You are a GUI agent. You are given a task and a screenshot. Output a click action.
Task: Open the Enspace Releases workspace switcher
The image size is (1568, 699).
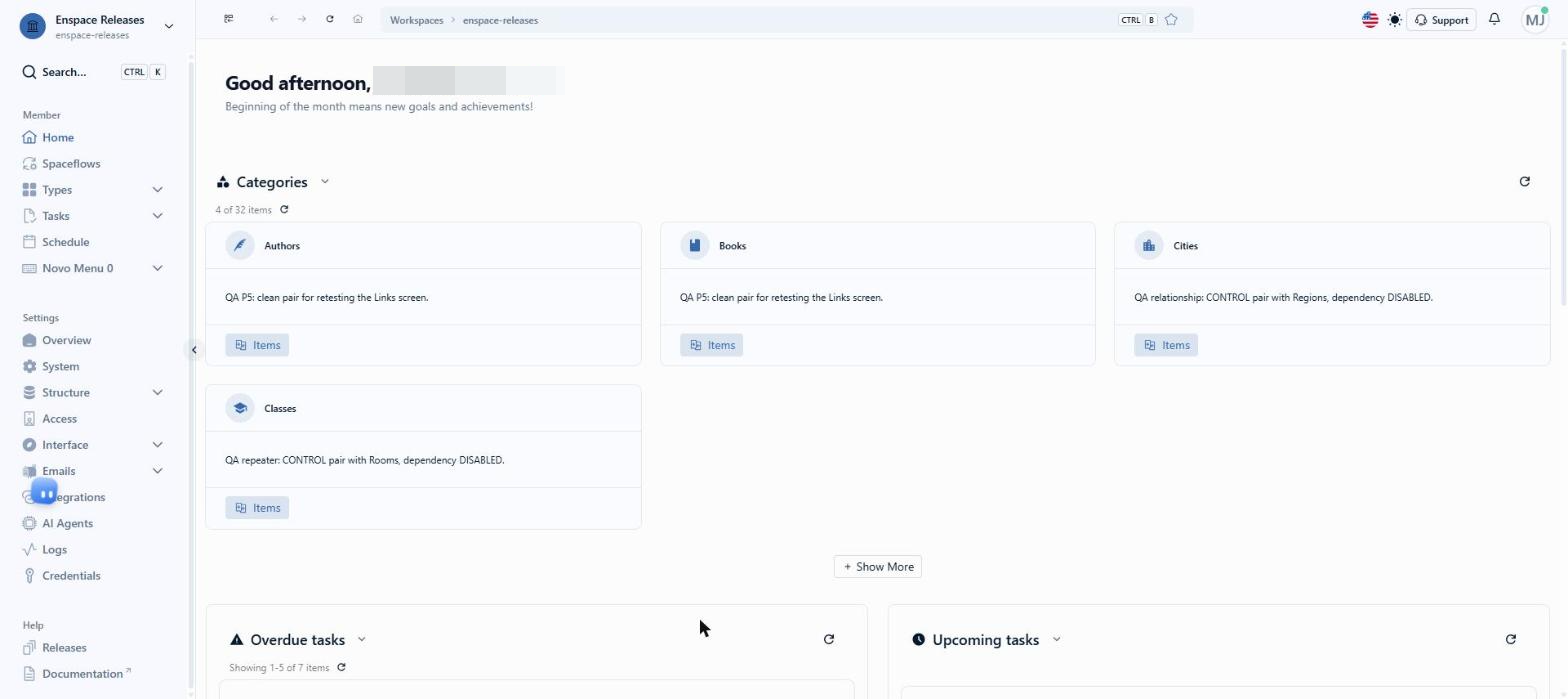96,26
